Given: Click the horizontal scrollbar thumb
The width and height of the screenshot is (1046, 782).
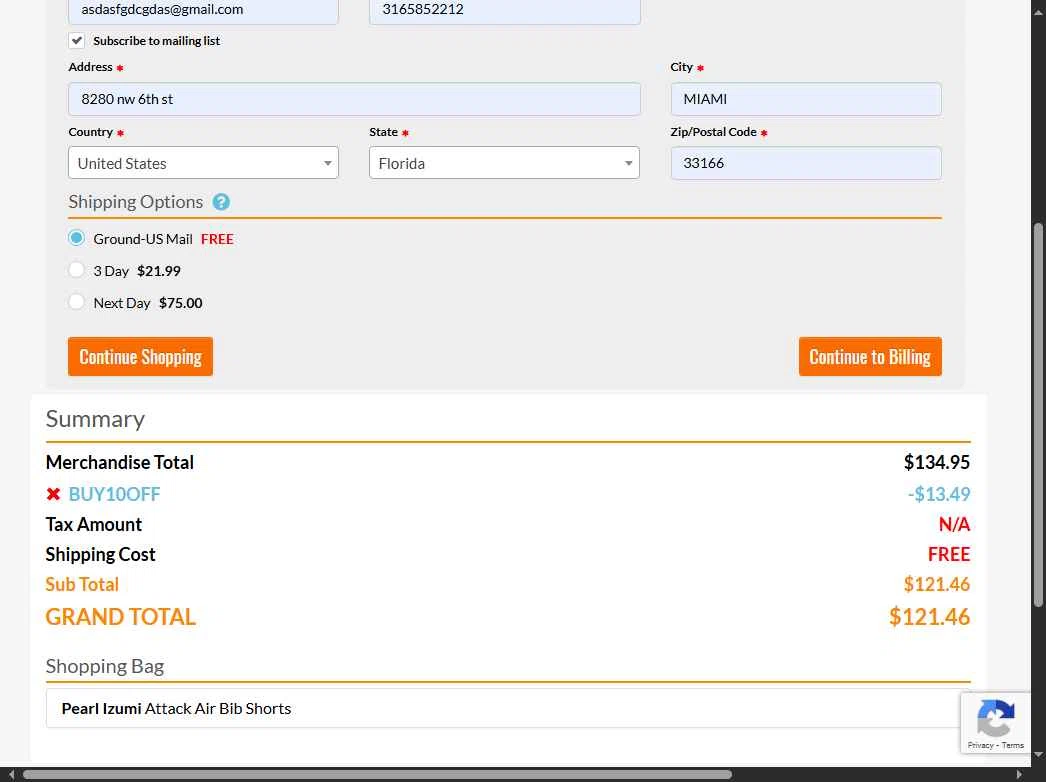Looking at the screenshot, I should [x=377, y=775].
